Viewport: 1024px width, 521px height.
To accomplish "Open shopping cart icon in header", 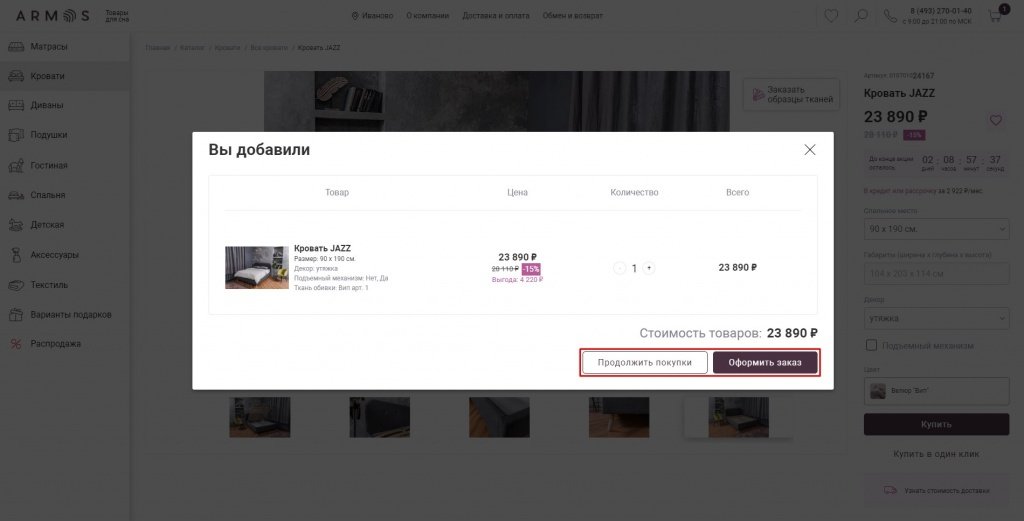I will (995, 16).
